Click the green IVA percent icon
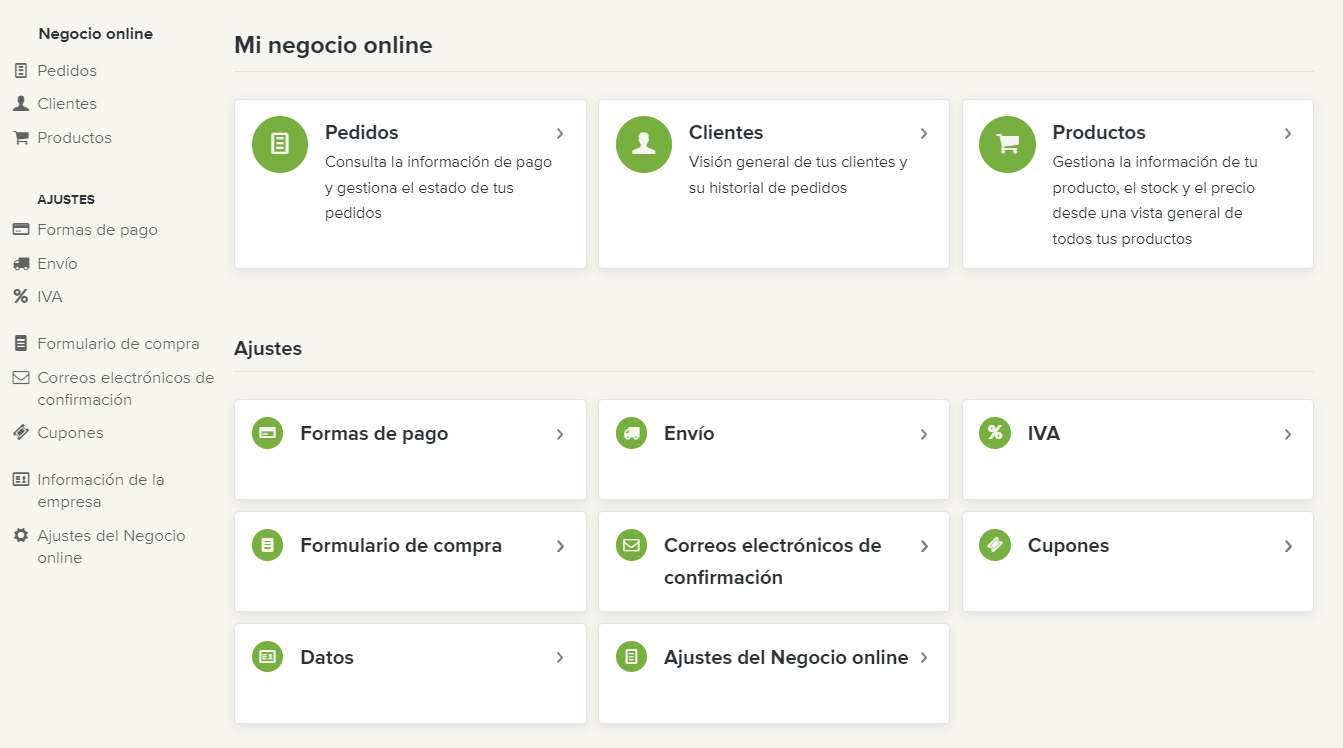Image resolution: width=1343 pixels, height=748 pixels. coord(995,433)
